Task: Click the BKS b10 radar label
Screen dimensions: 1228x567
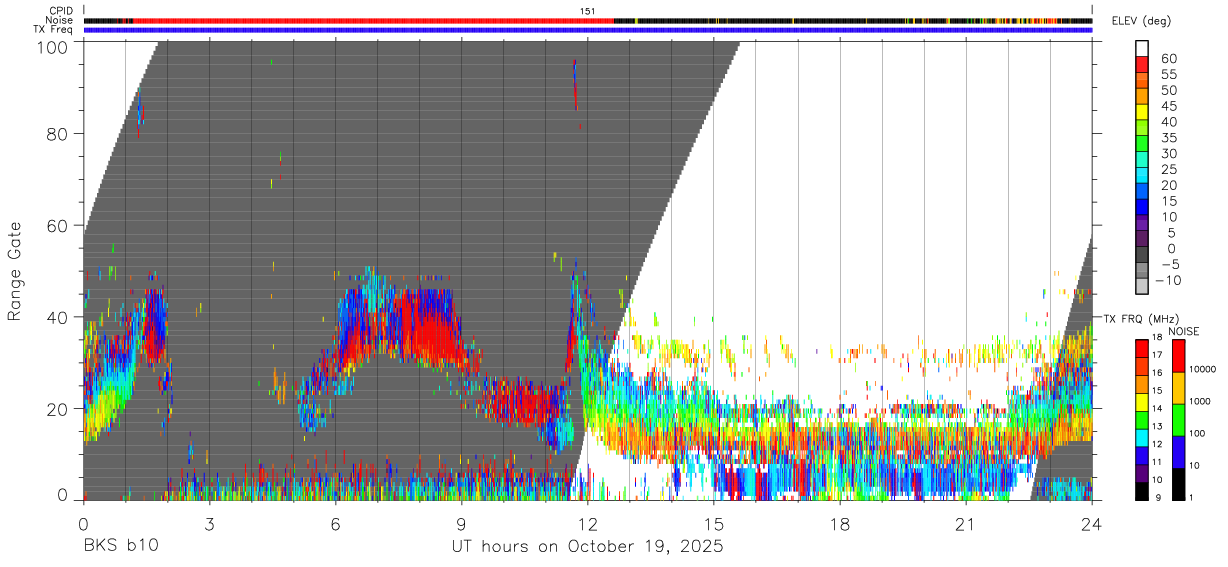Action: coord(120,546)
